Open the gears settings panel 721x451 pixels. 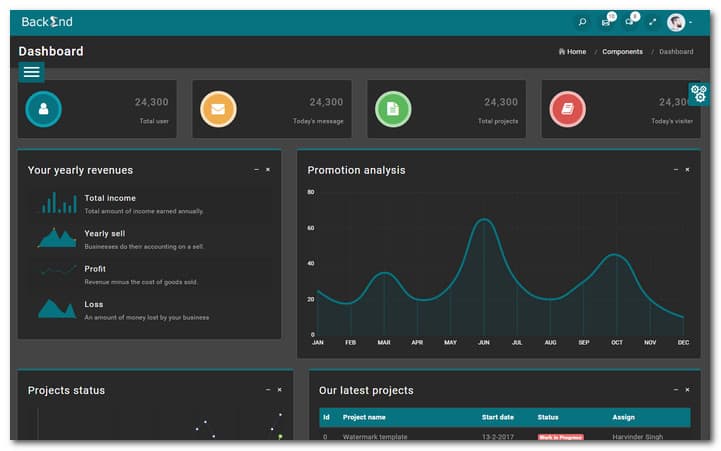[x=699, y=94]
